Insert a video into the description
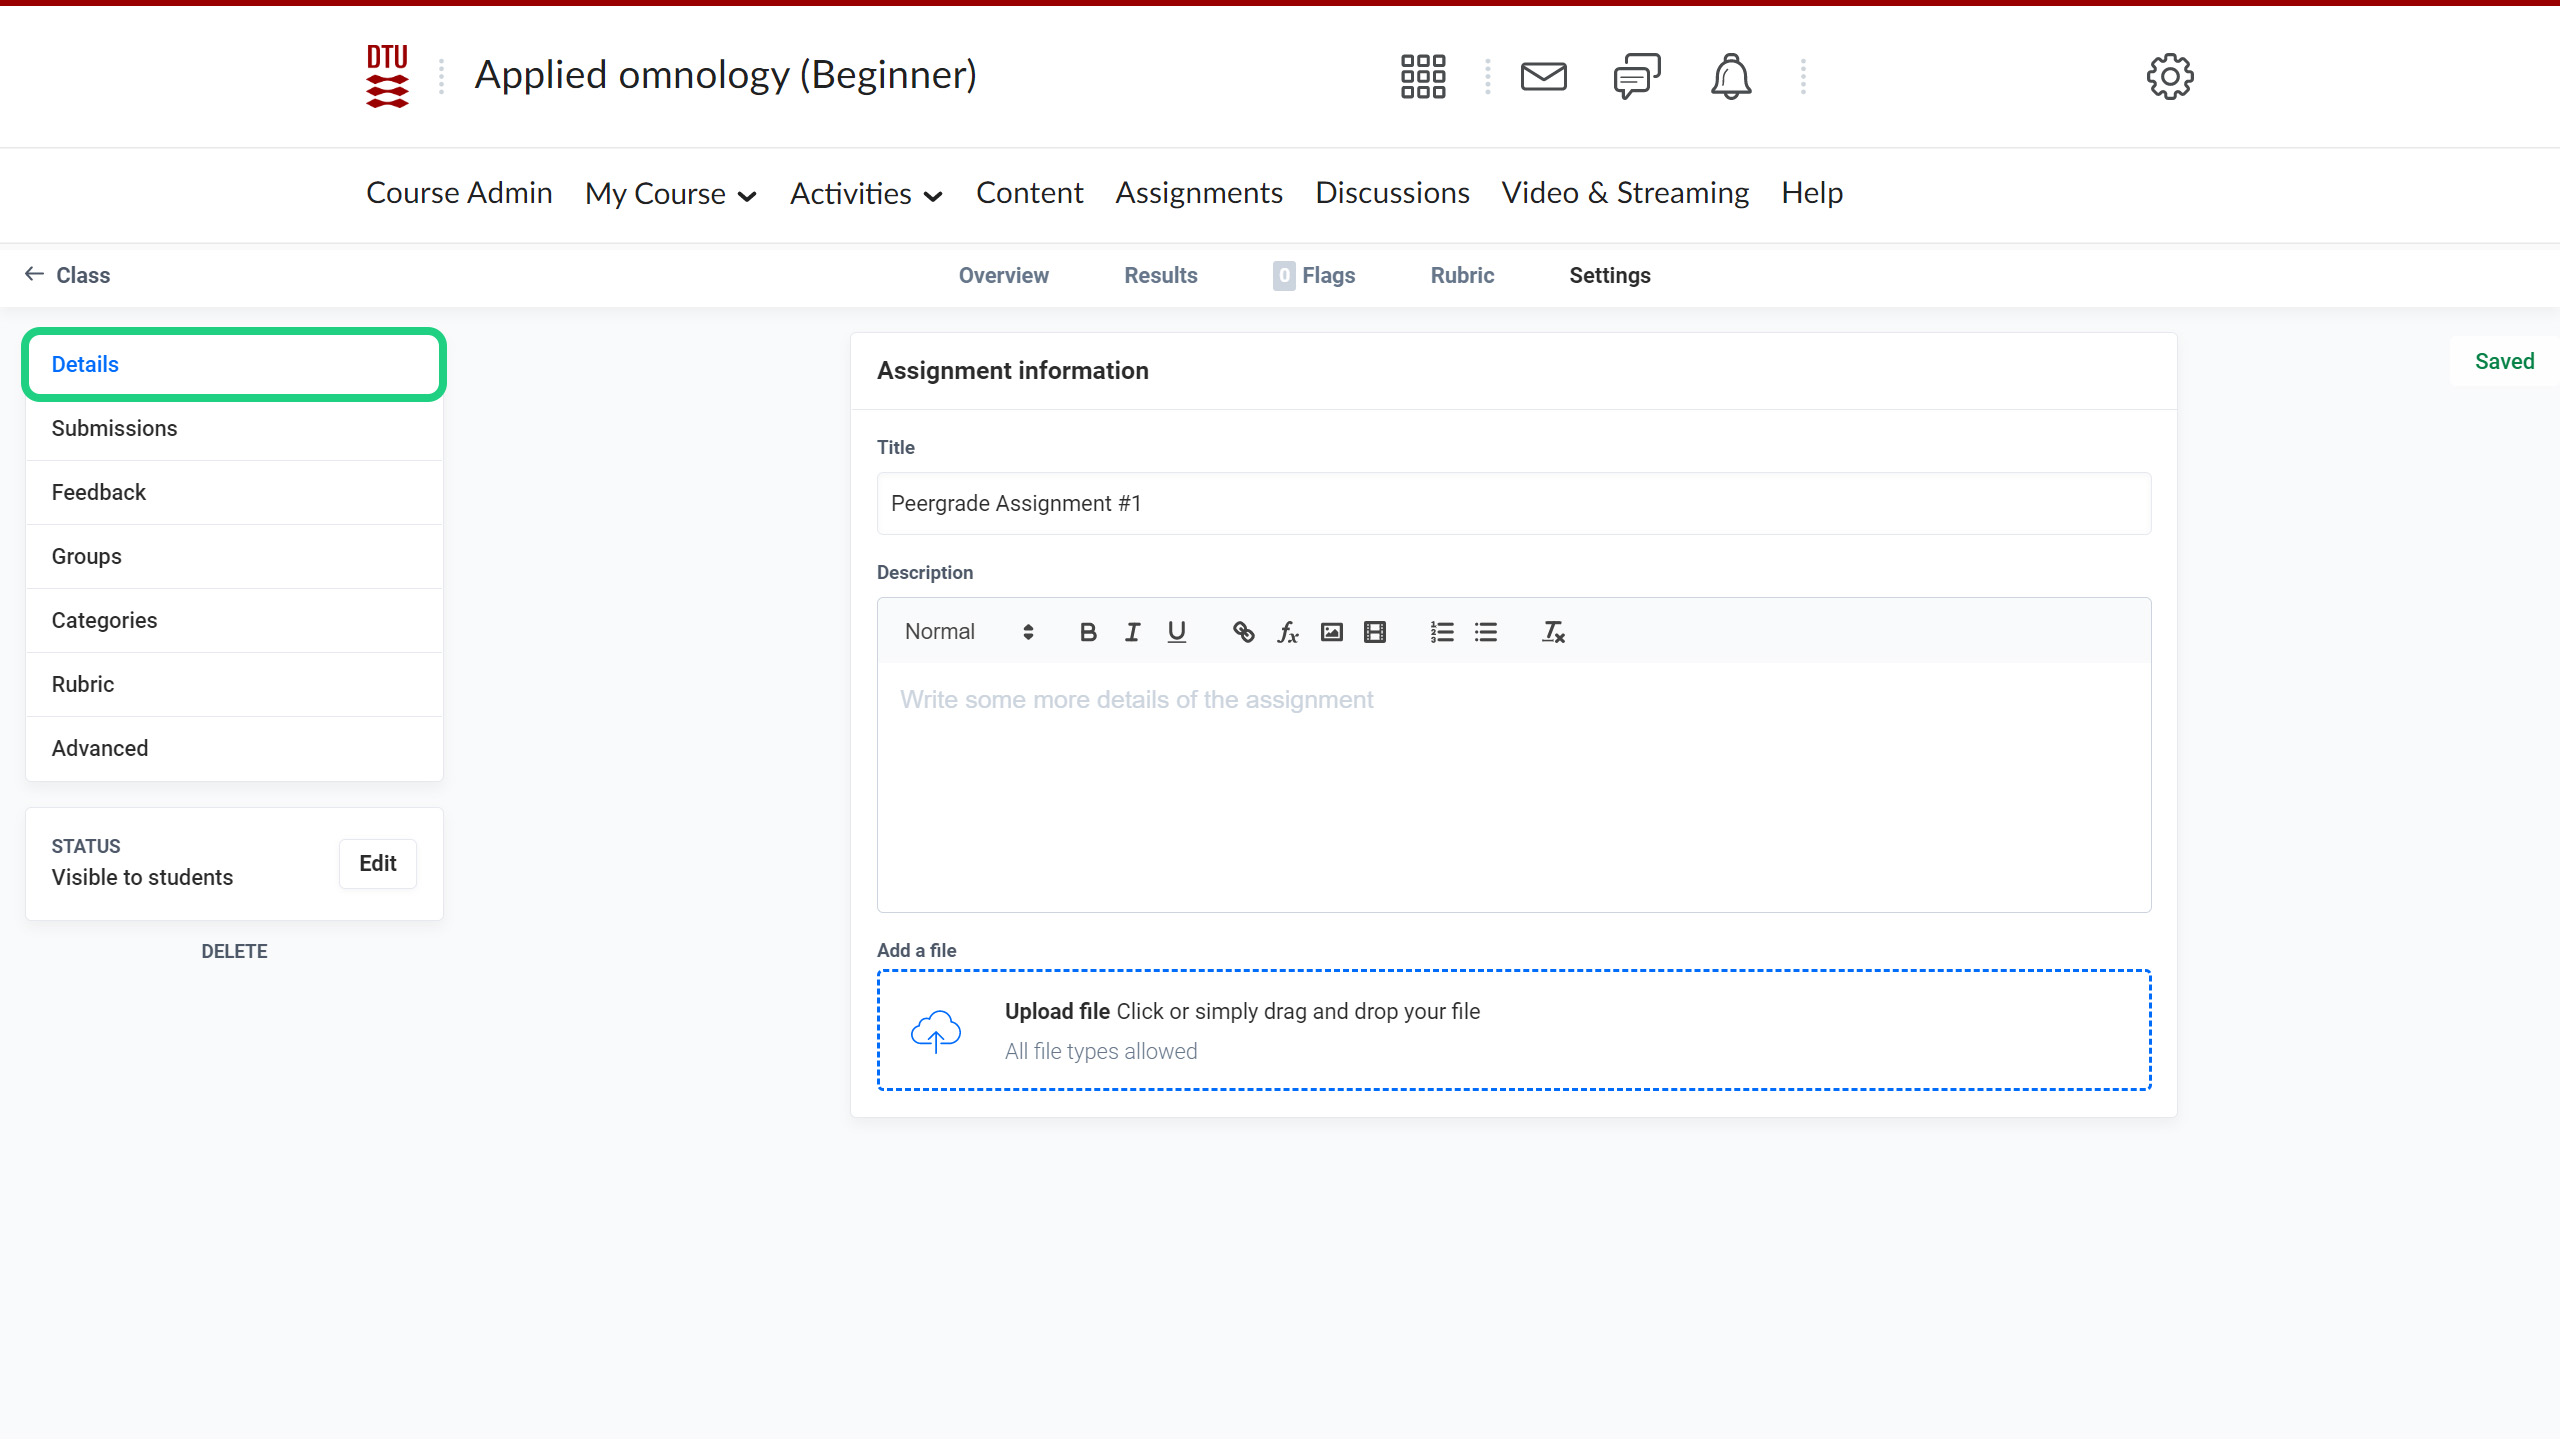Screen dimensions: 2560x1440 (1375, 632)
